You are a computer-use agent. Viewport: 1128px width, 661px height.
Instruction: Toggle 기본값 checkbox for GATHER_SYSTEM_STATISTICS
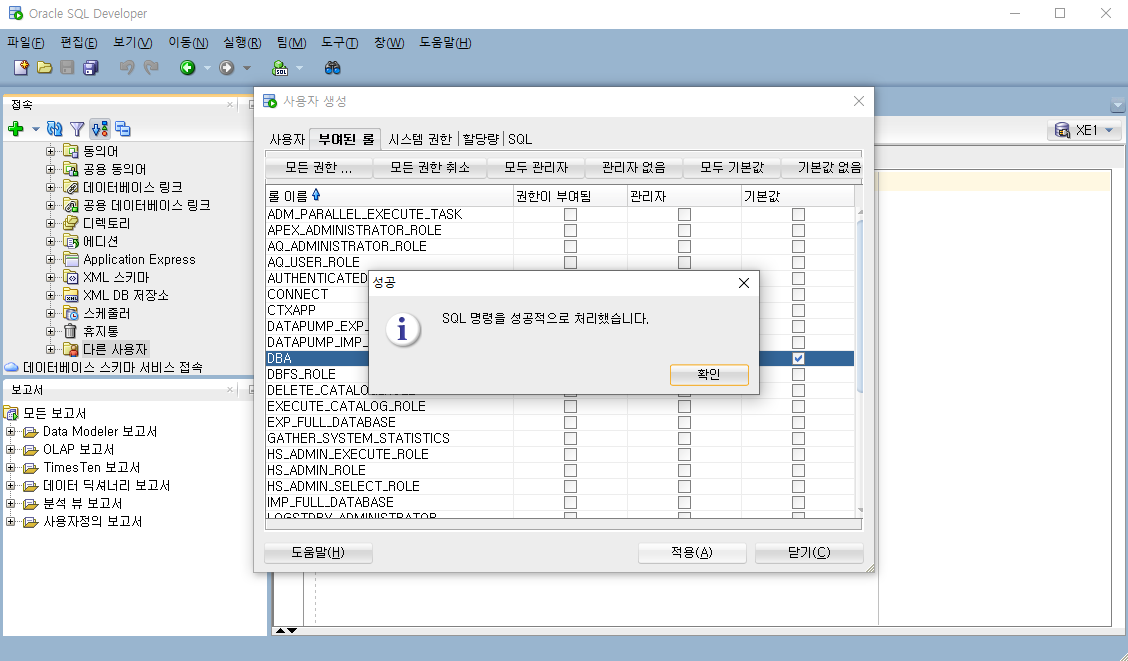point(799,438)
